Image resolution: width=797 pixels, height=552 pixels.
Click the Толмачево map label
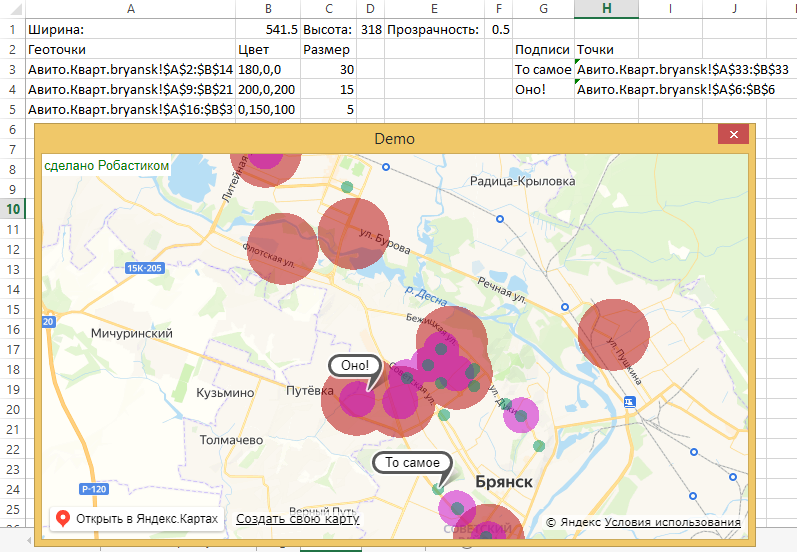pos(231,440)
